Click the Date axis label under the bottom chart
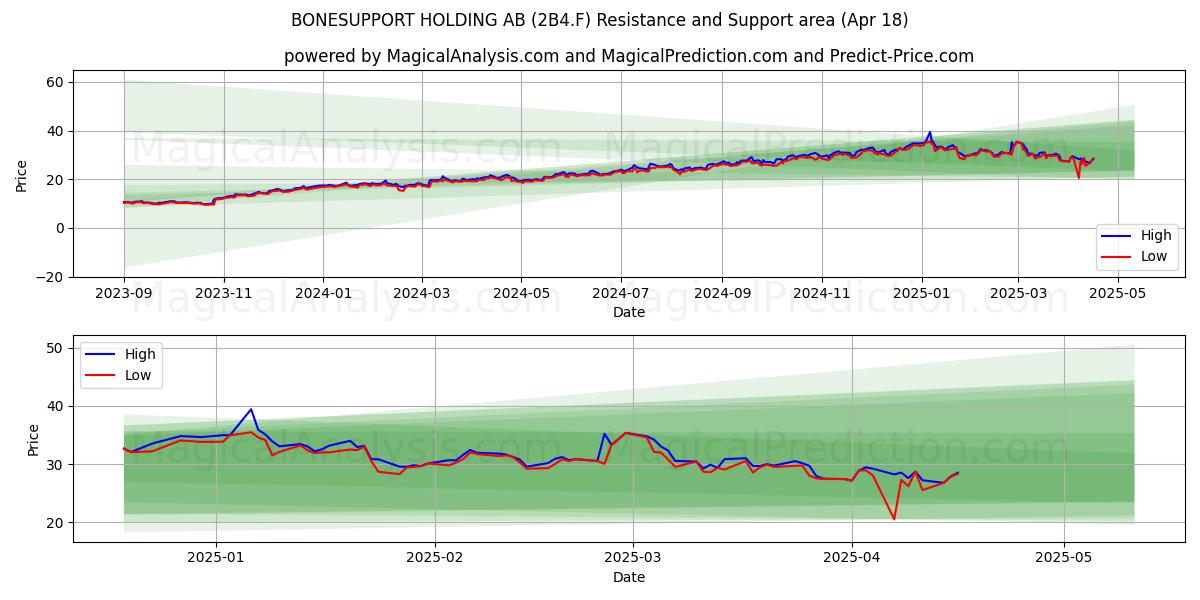 pyautogui.click(x=629, y=577)
